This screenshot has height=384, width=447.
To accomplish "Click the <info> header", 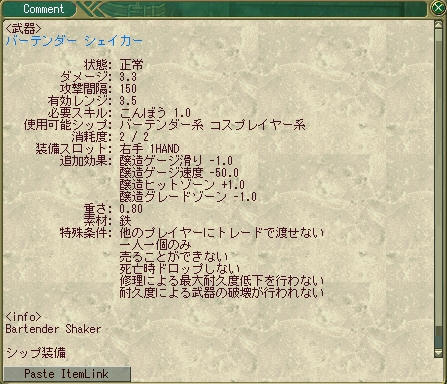I will pyautogui.click(x=23, y=317).
